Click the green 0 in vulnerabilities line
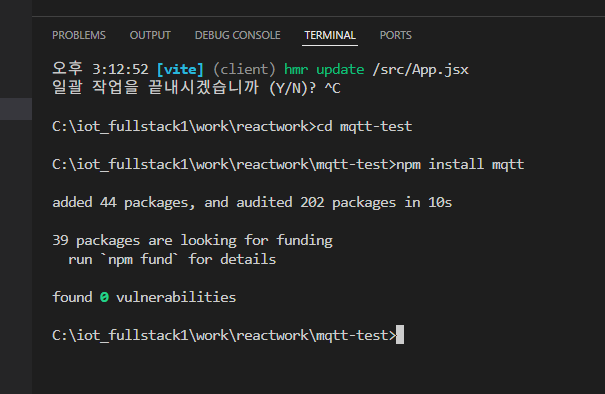The width and height of the screenshot is (605, 394). 104,297
